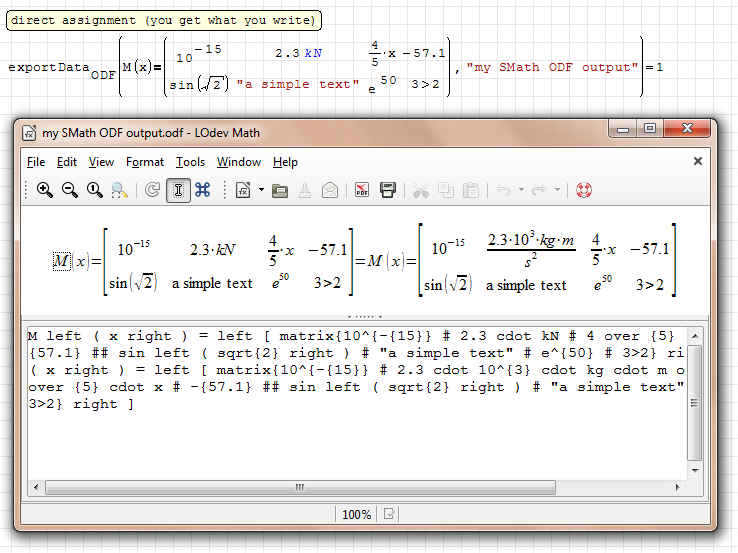Screen dimensions: 738x553
Task: Click the Open file folder icon
Action: pos(281,190)
